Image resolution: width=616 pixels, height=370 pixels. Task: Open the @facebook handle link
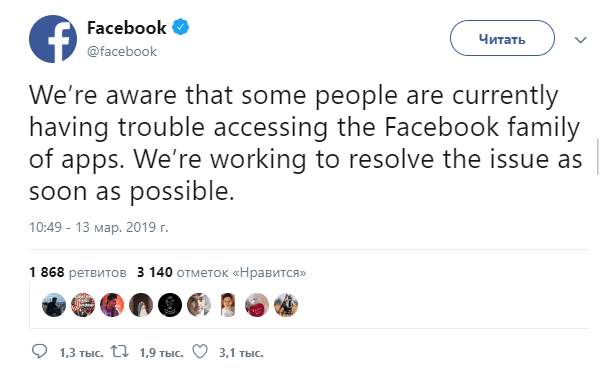pyautogui.click(x=122, y=51)
